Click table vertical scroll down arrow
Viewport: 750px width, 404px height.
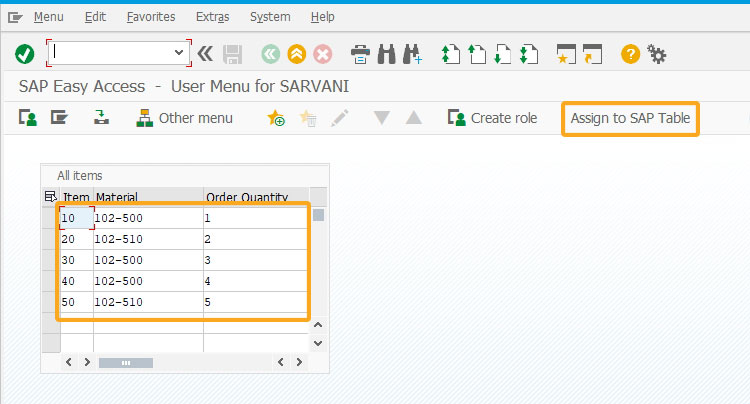pos(318,343)
